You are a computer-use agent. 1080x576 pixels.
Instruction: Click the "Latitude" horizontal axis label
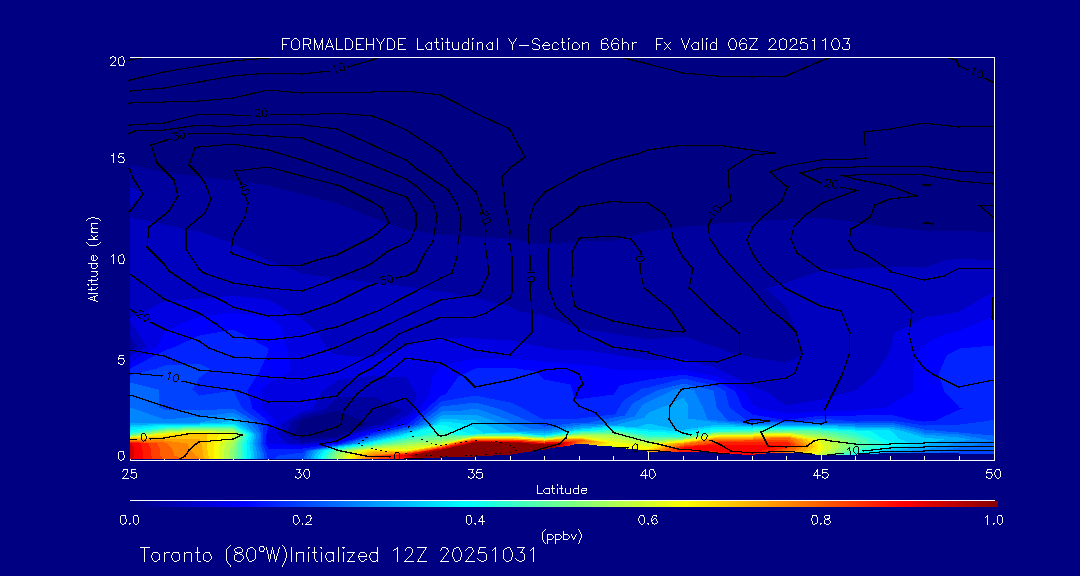[562, 490]
